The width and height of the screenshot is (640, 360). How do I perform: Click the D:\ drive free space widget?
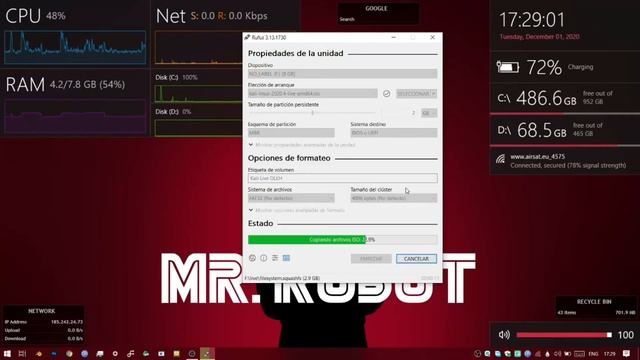(x=565, y=131)
